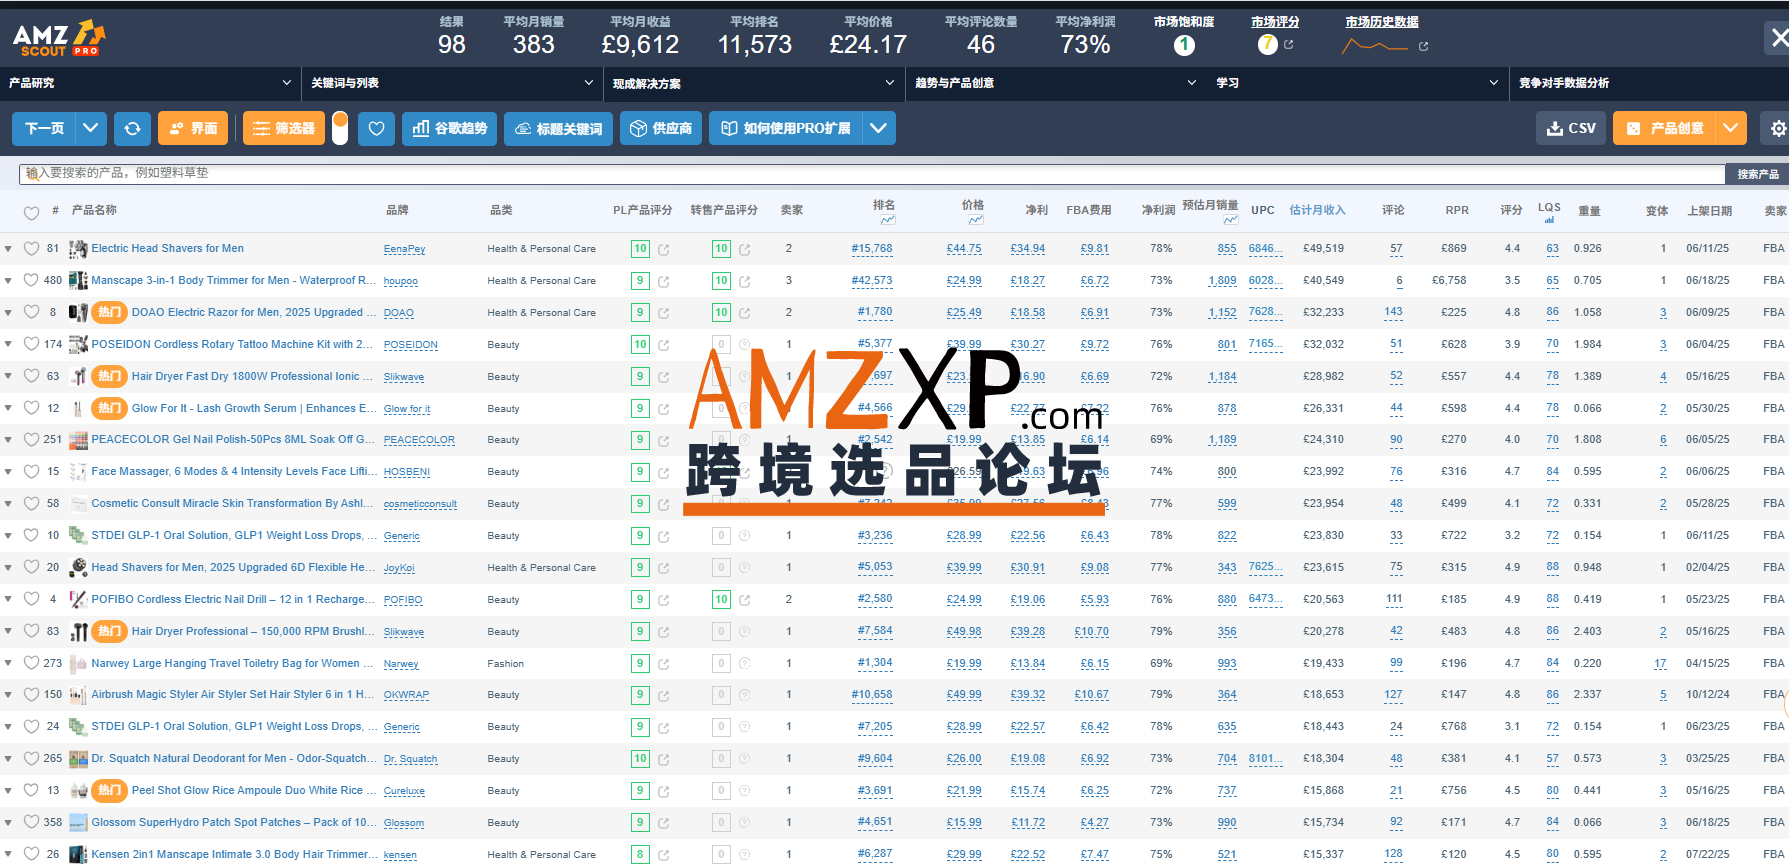
Task: Favorite the Electric Head Shavers for Men row
Action: click(31, 249)
